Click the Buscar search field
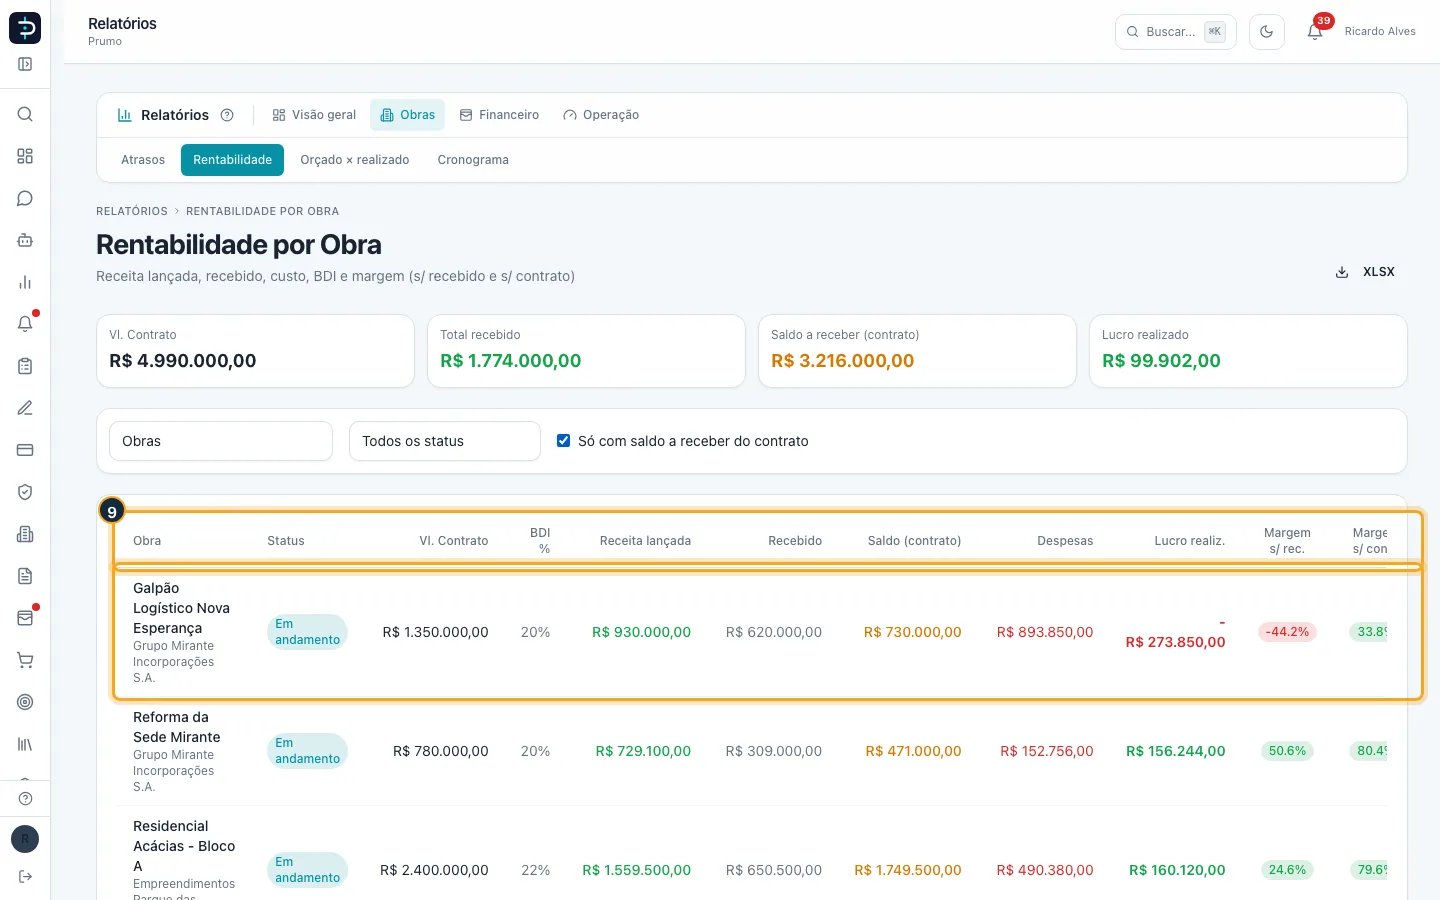The height and width of the screenshot is (900, 1440). click(1176, 32)
